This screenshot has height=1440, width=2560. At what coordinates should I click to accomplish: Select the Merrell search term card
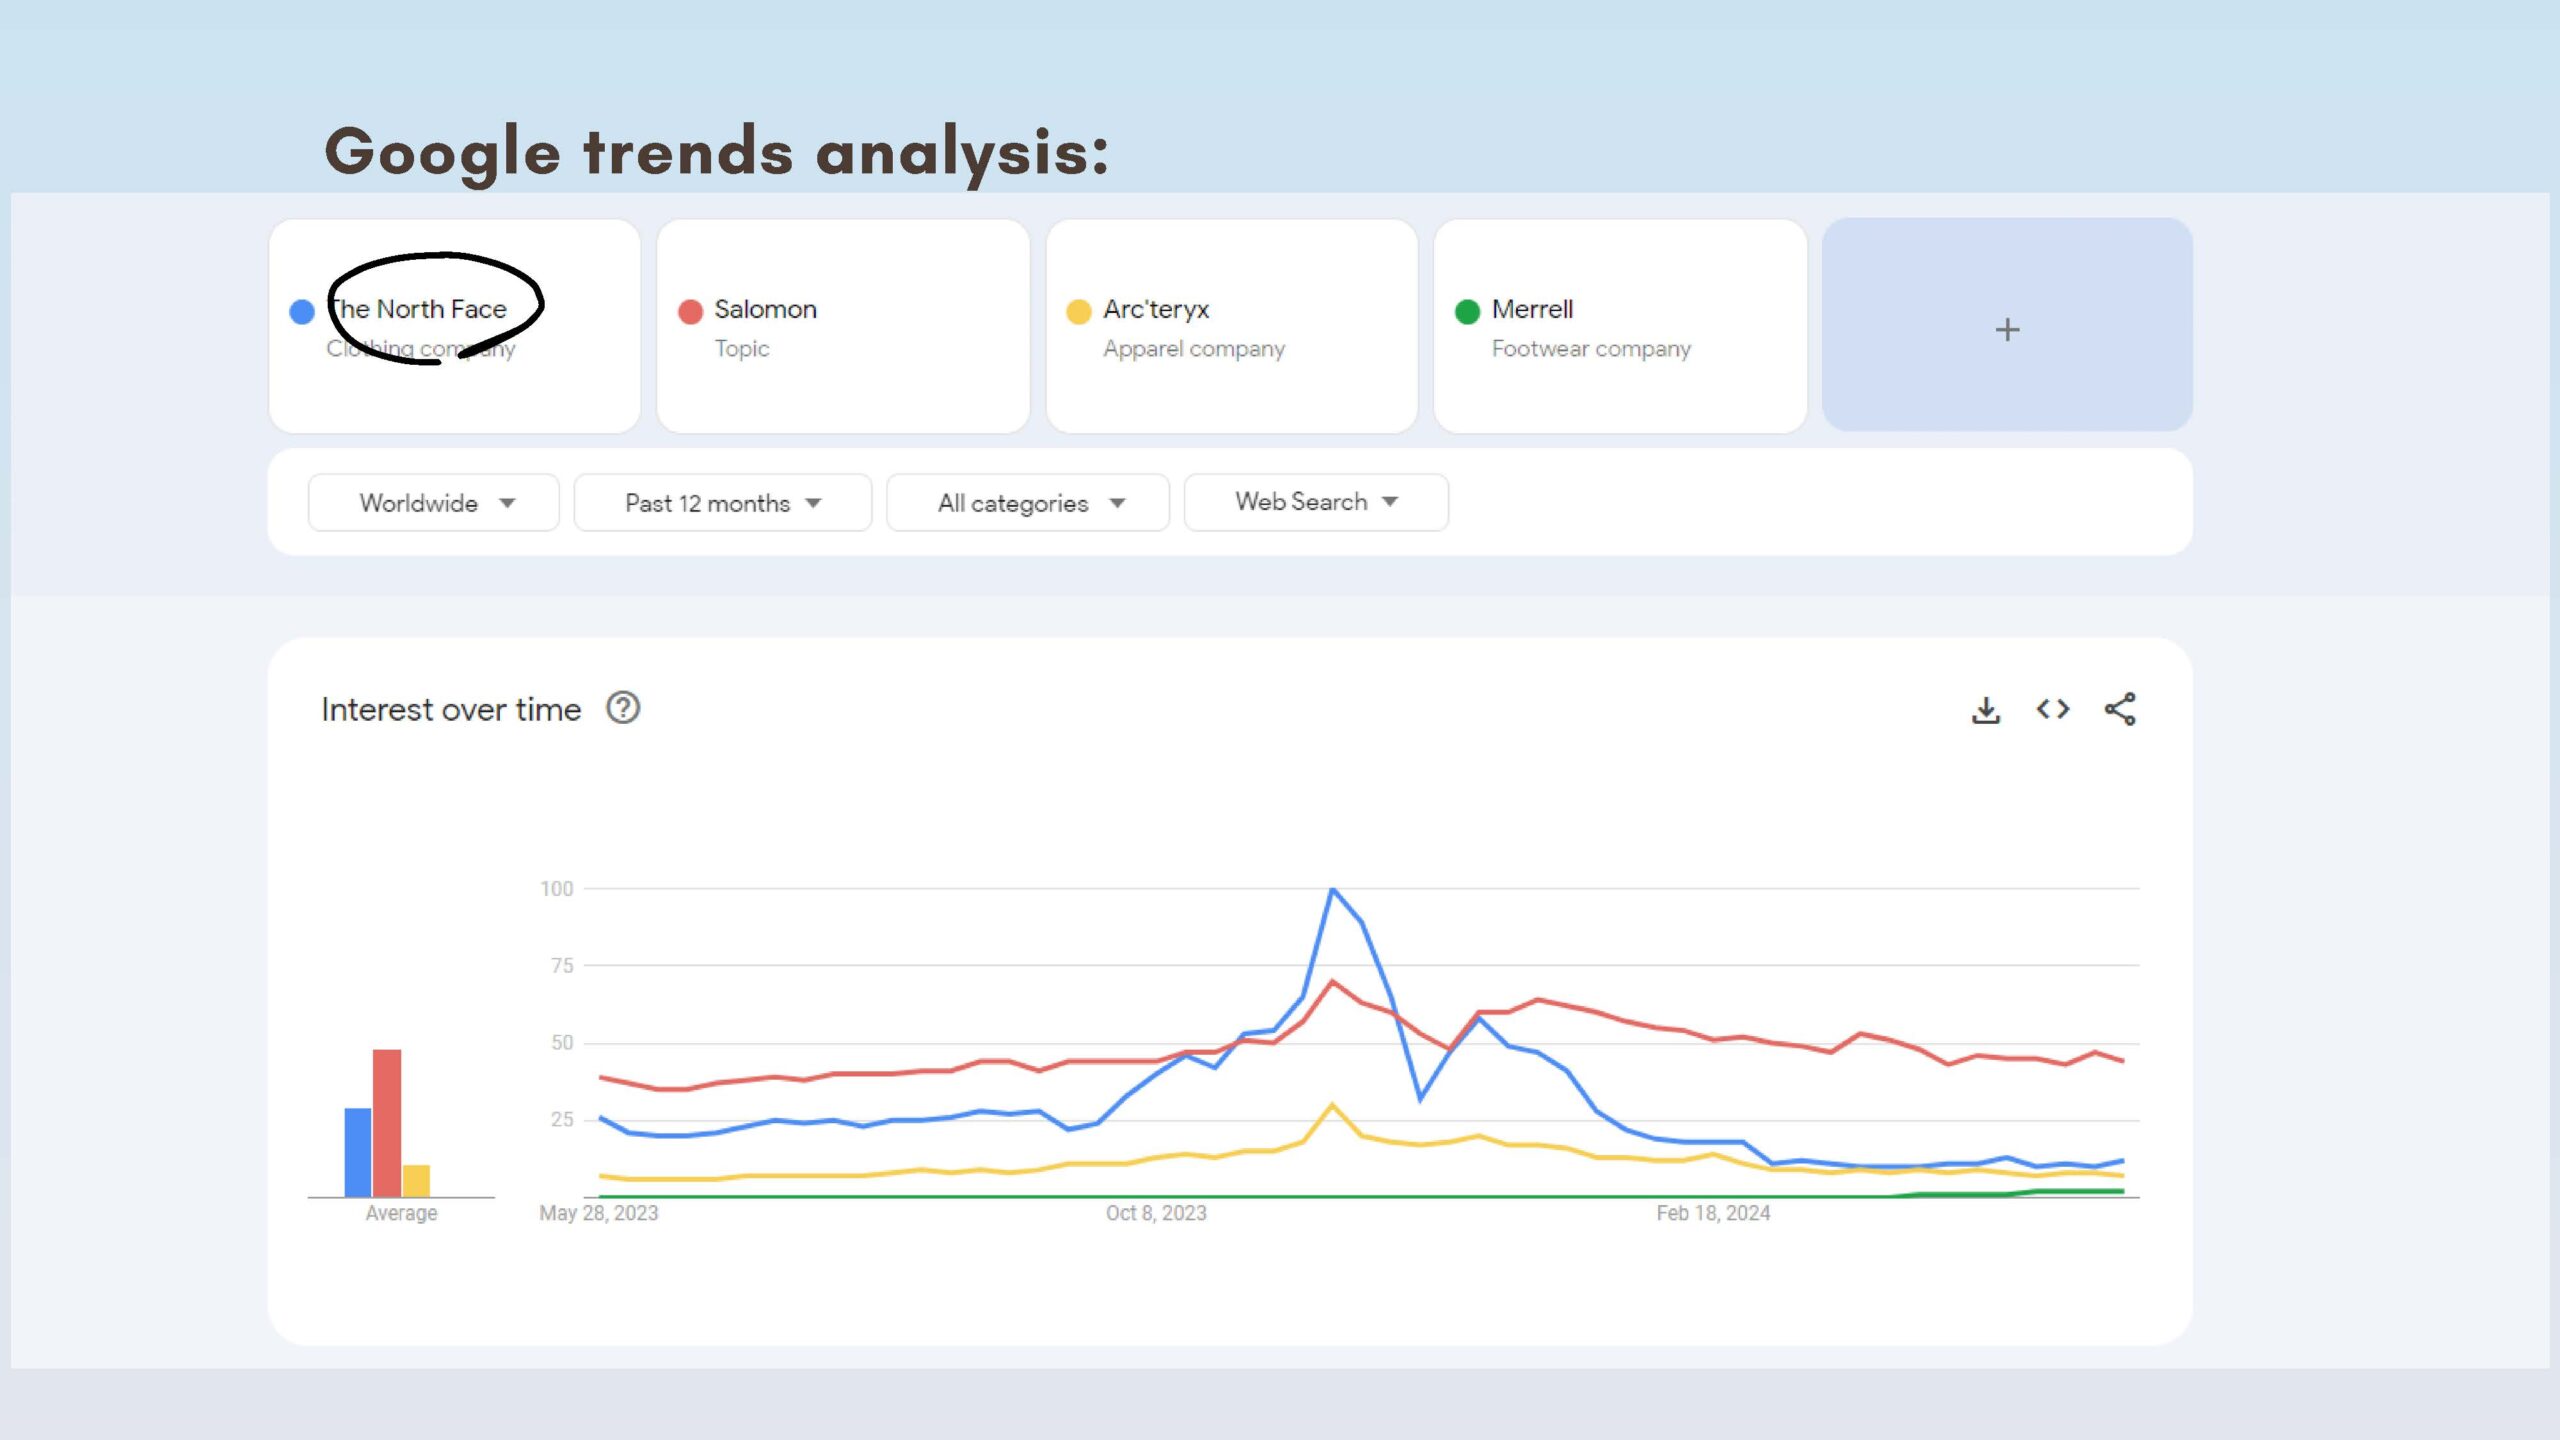pos(1620,326)
